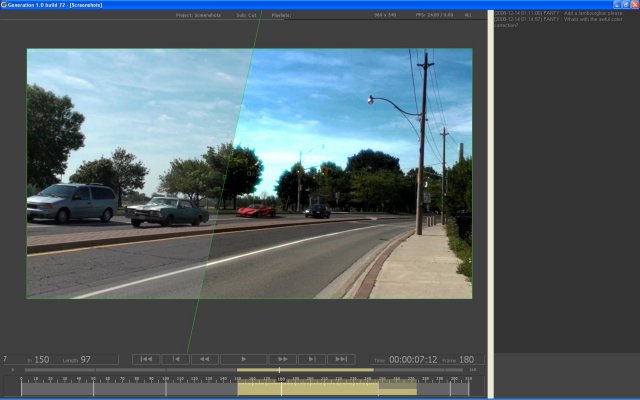Click the In point value 150
The image size is (640, 400).
pos(42,360)
